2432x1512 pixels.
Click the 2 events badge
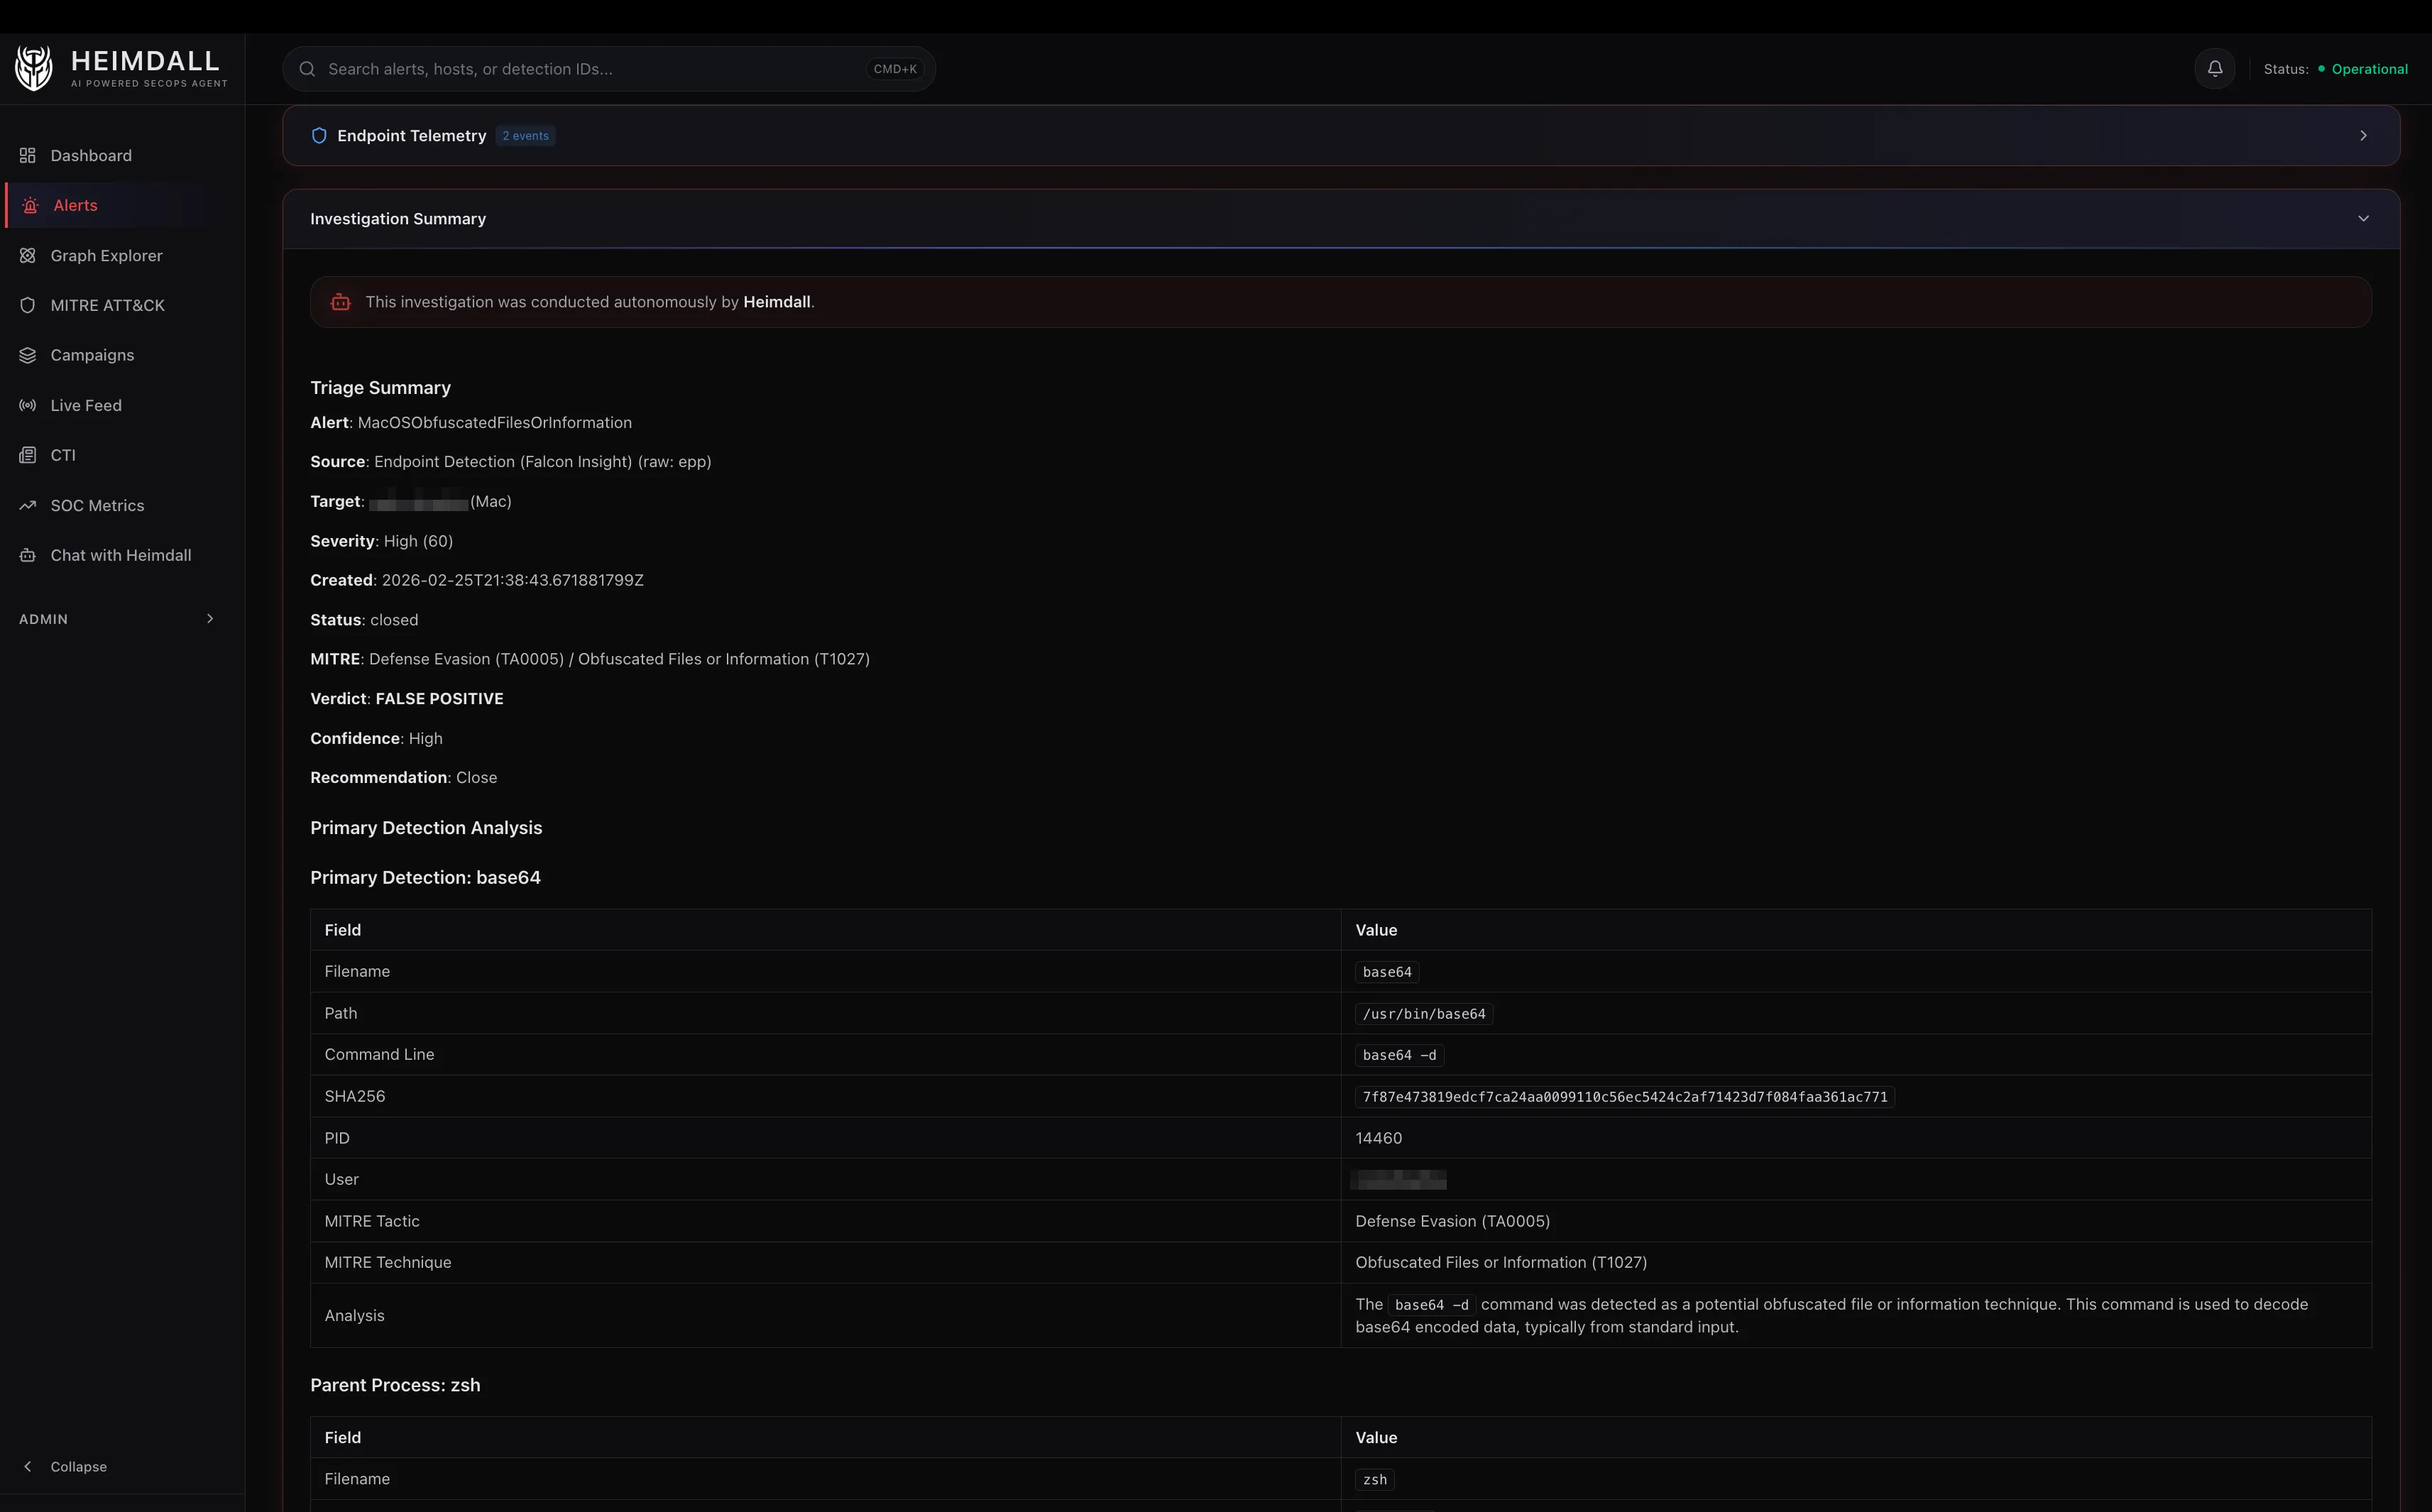[x=525, y=135]
